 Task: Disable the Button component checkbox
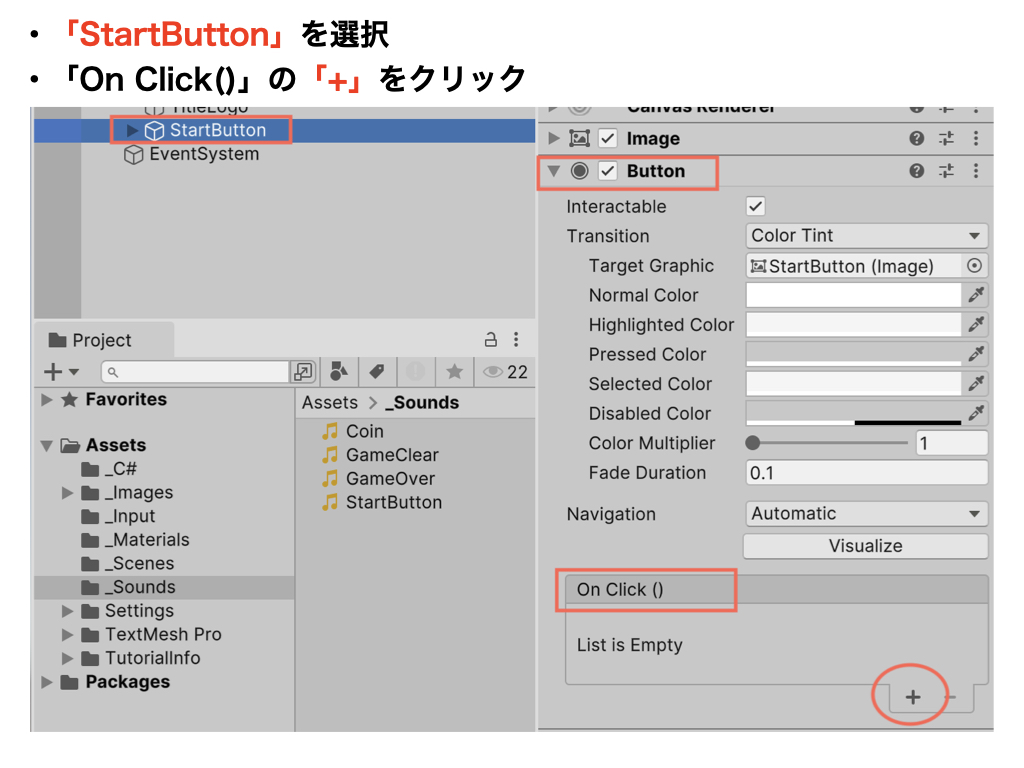click(607, 171)
